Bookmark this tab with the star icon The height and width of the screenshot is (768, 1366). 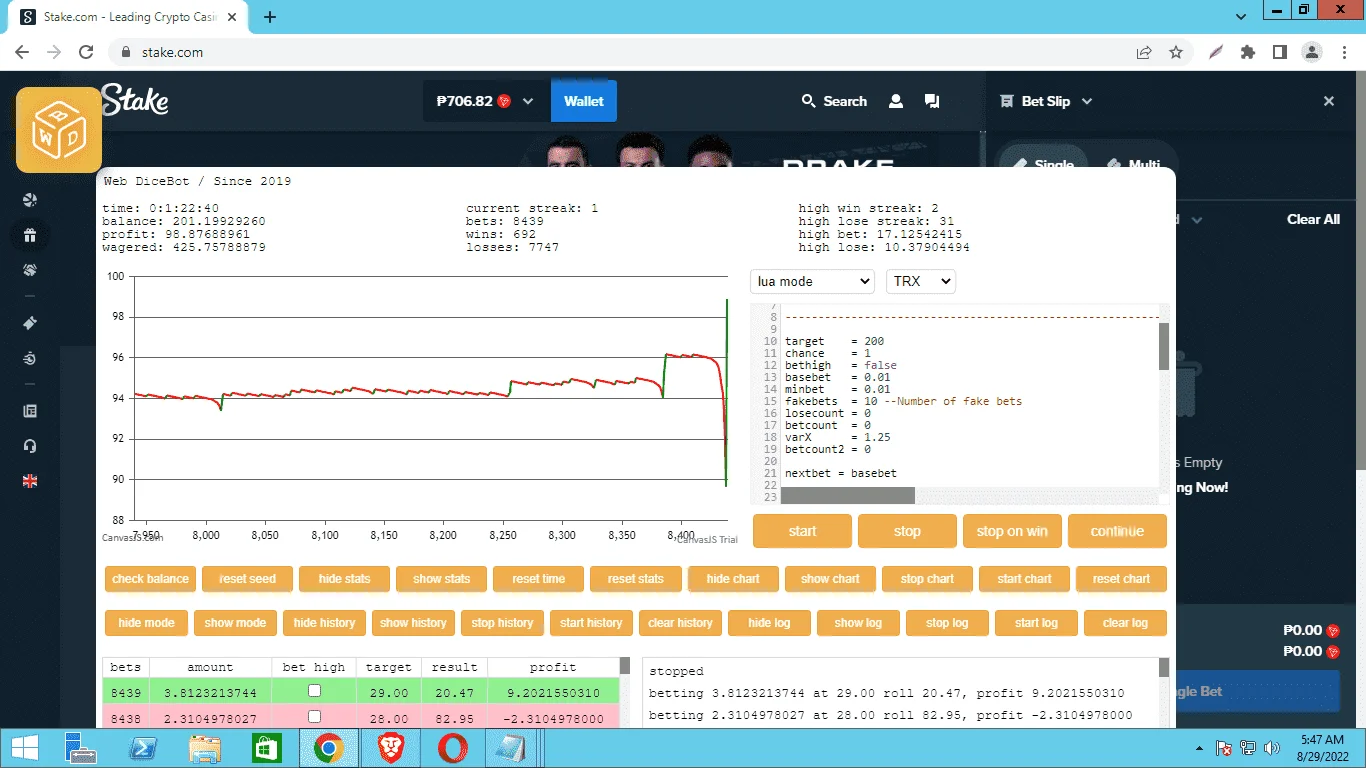[1176, 52]
